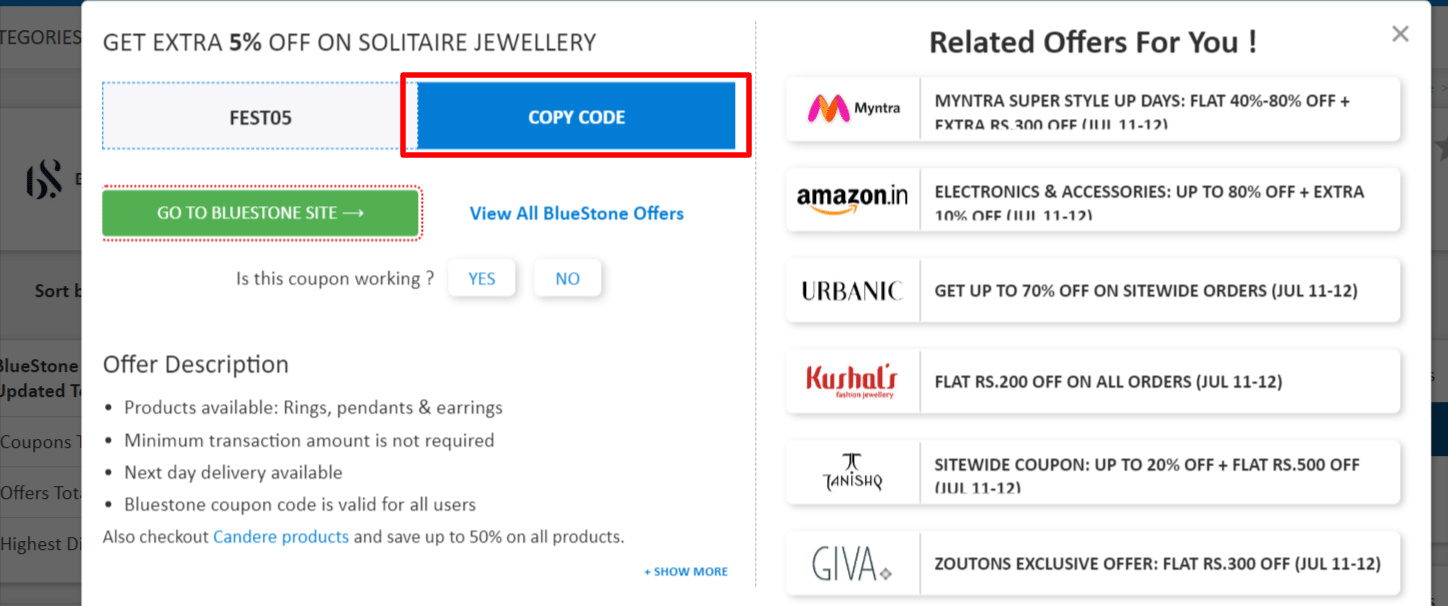This screenshot has width=1448, height=606.
Task: Open View All BlueStone Offers link
Action: tap(577, 213)
